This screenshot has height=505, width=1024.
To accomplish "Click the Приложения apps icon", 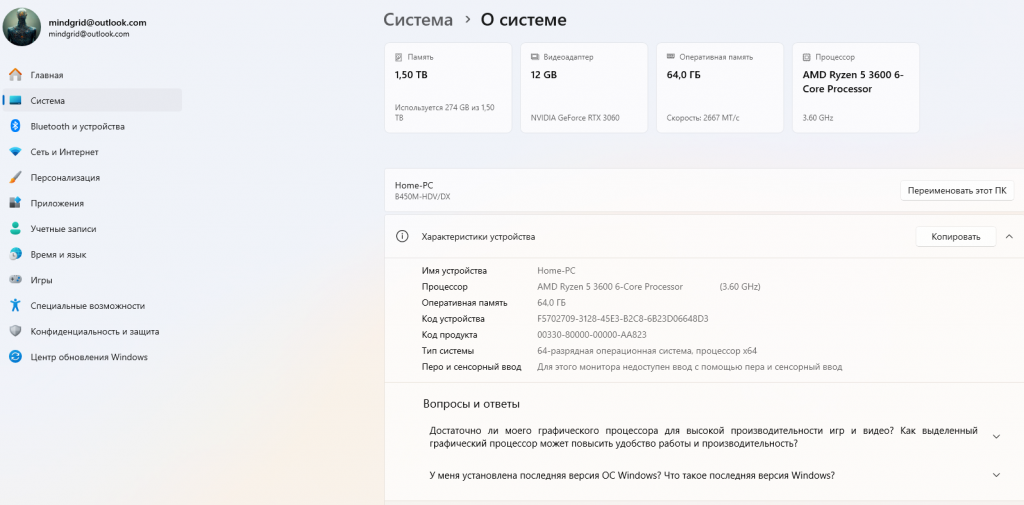I will click(x=15, y=203).
